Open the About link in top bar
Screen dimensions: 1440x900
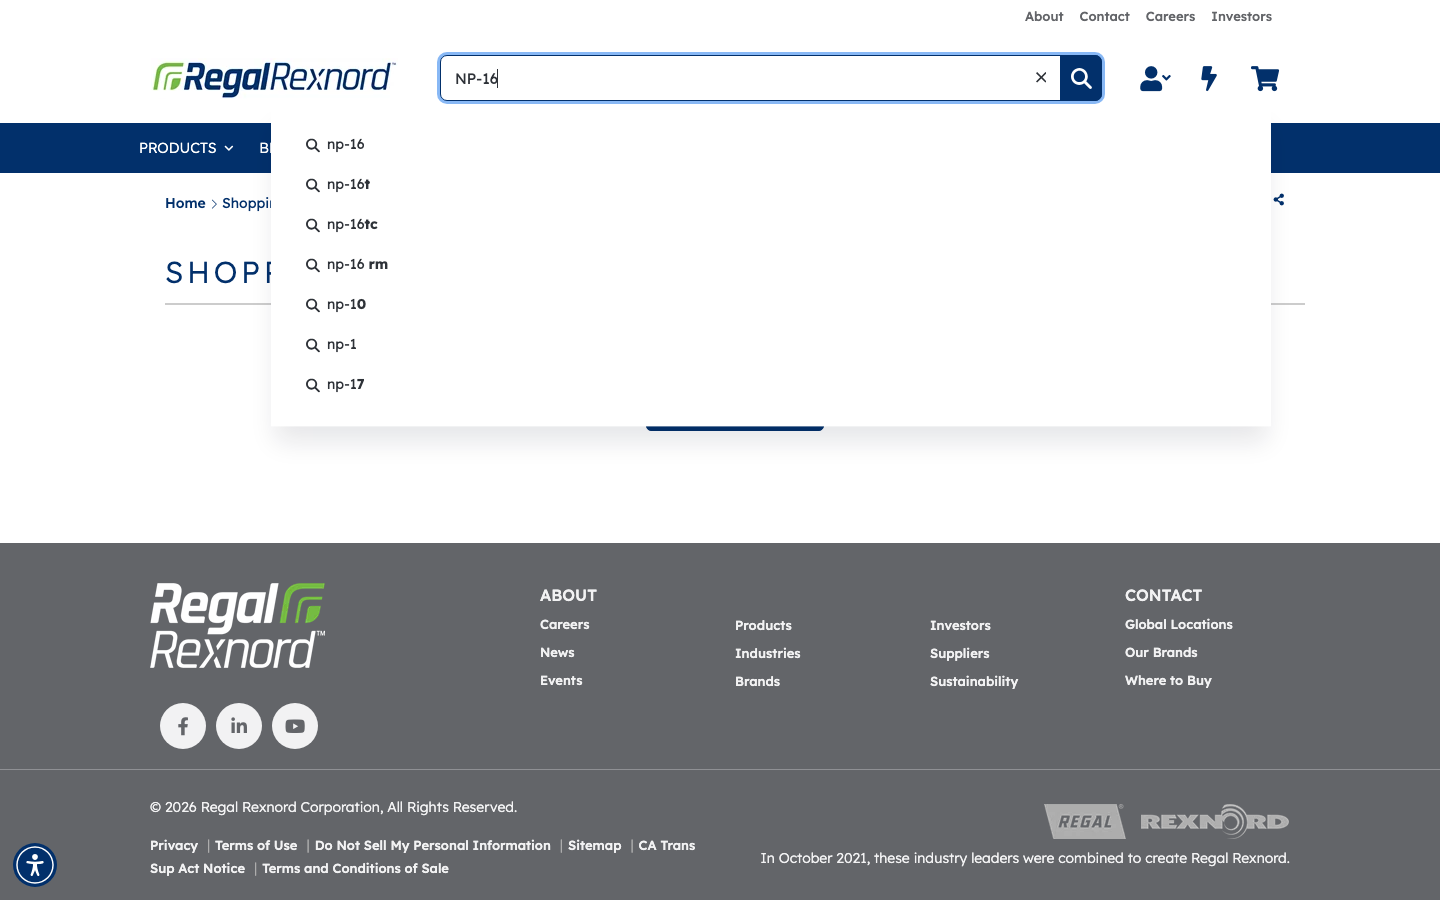[x=1044, y=16]
